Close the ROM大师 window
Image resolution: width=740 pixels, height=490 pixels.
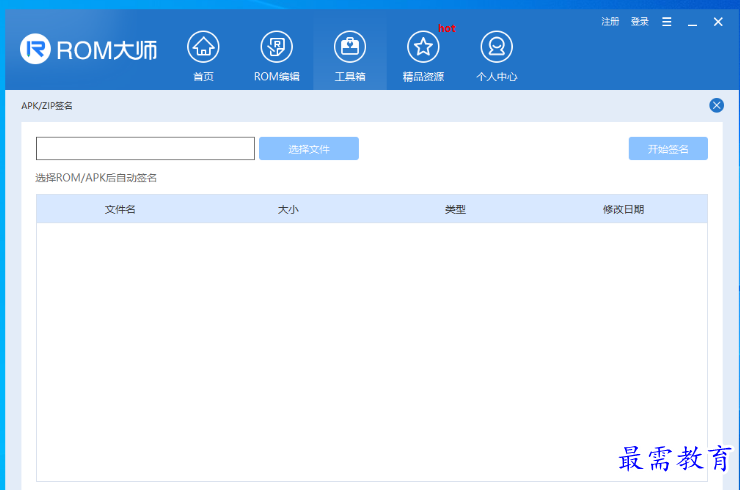tap(718, 22)
